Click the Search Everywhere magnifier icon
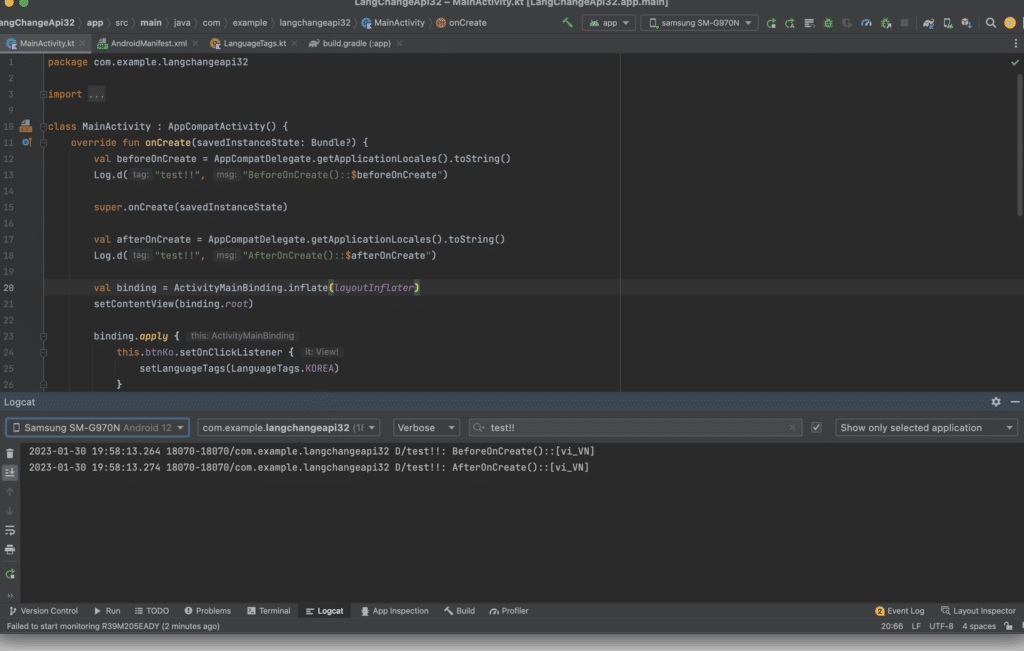Screen dimensions: 1024x651 (x=991, y=23)
